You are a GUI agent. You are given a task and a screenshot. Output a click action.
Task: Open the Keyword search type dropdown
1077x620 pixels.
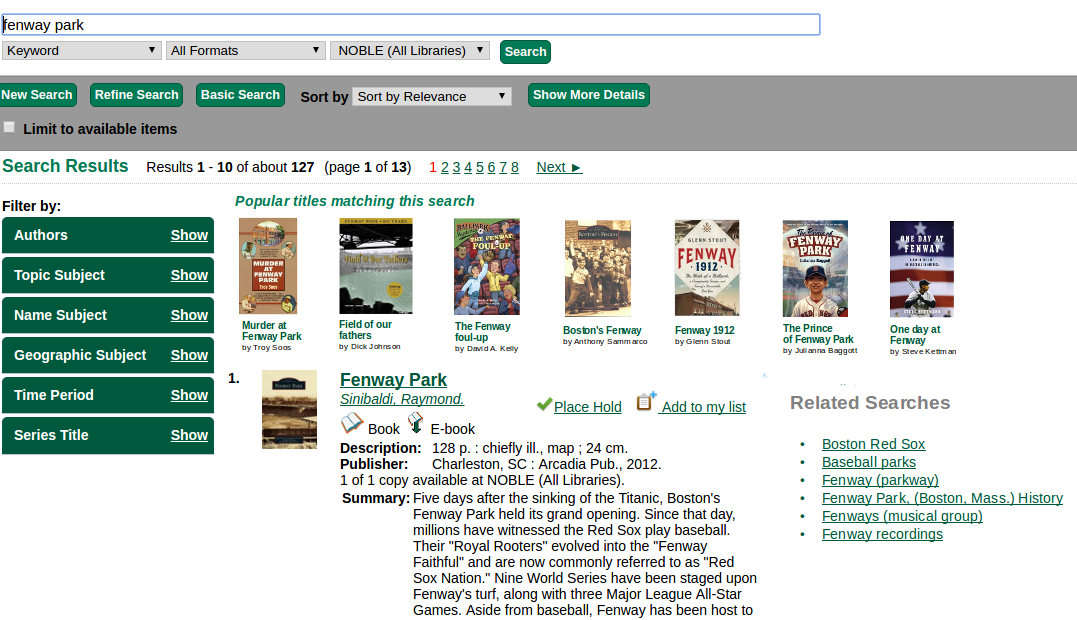pos(81,51)
